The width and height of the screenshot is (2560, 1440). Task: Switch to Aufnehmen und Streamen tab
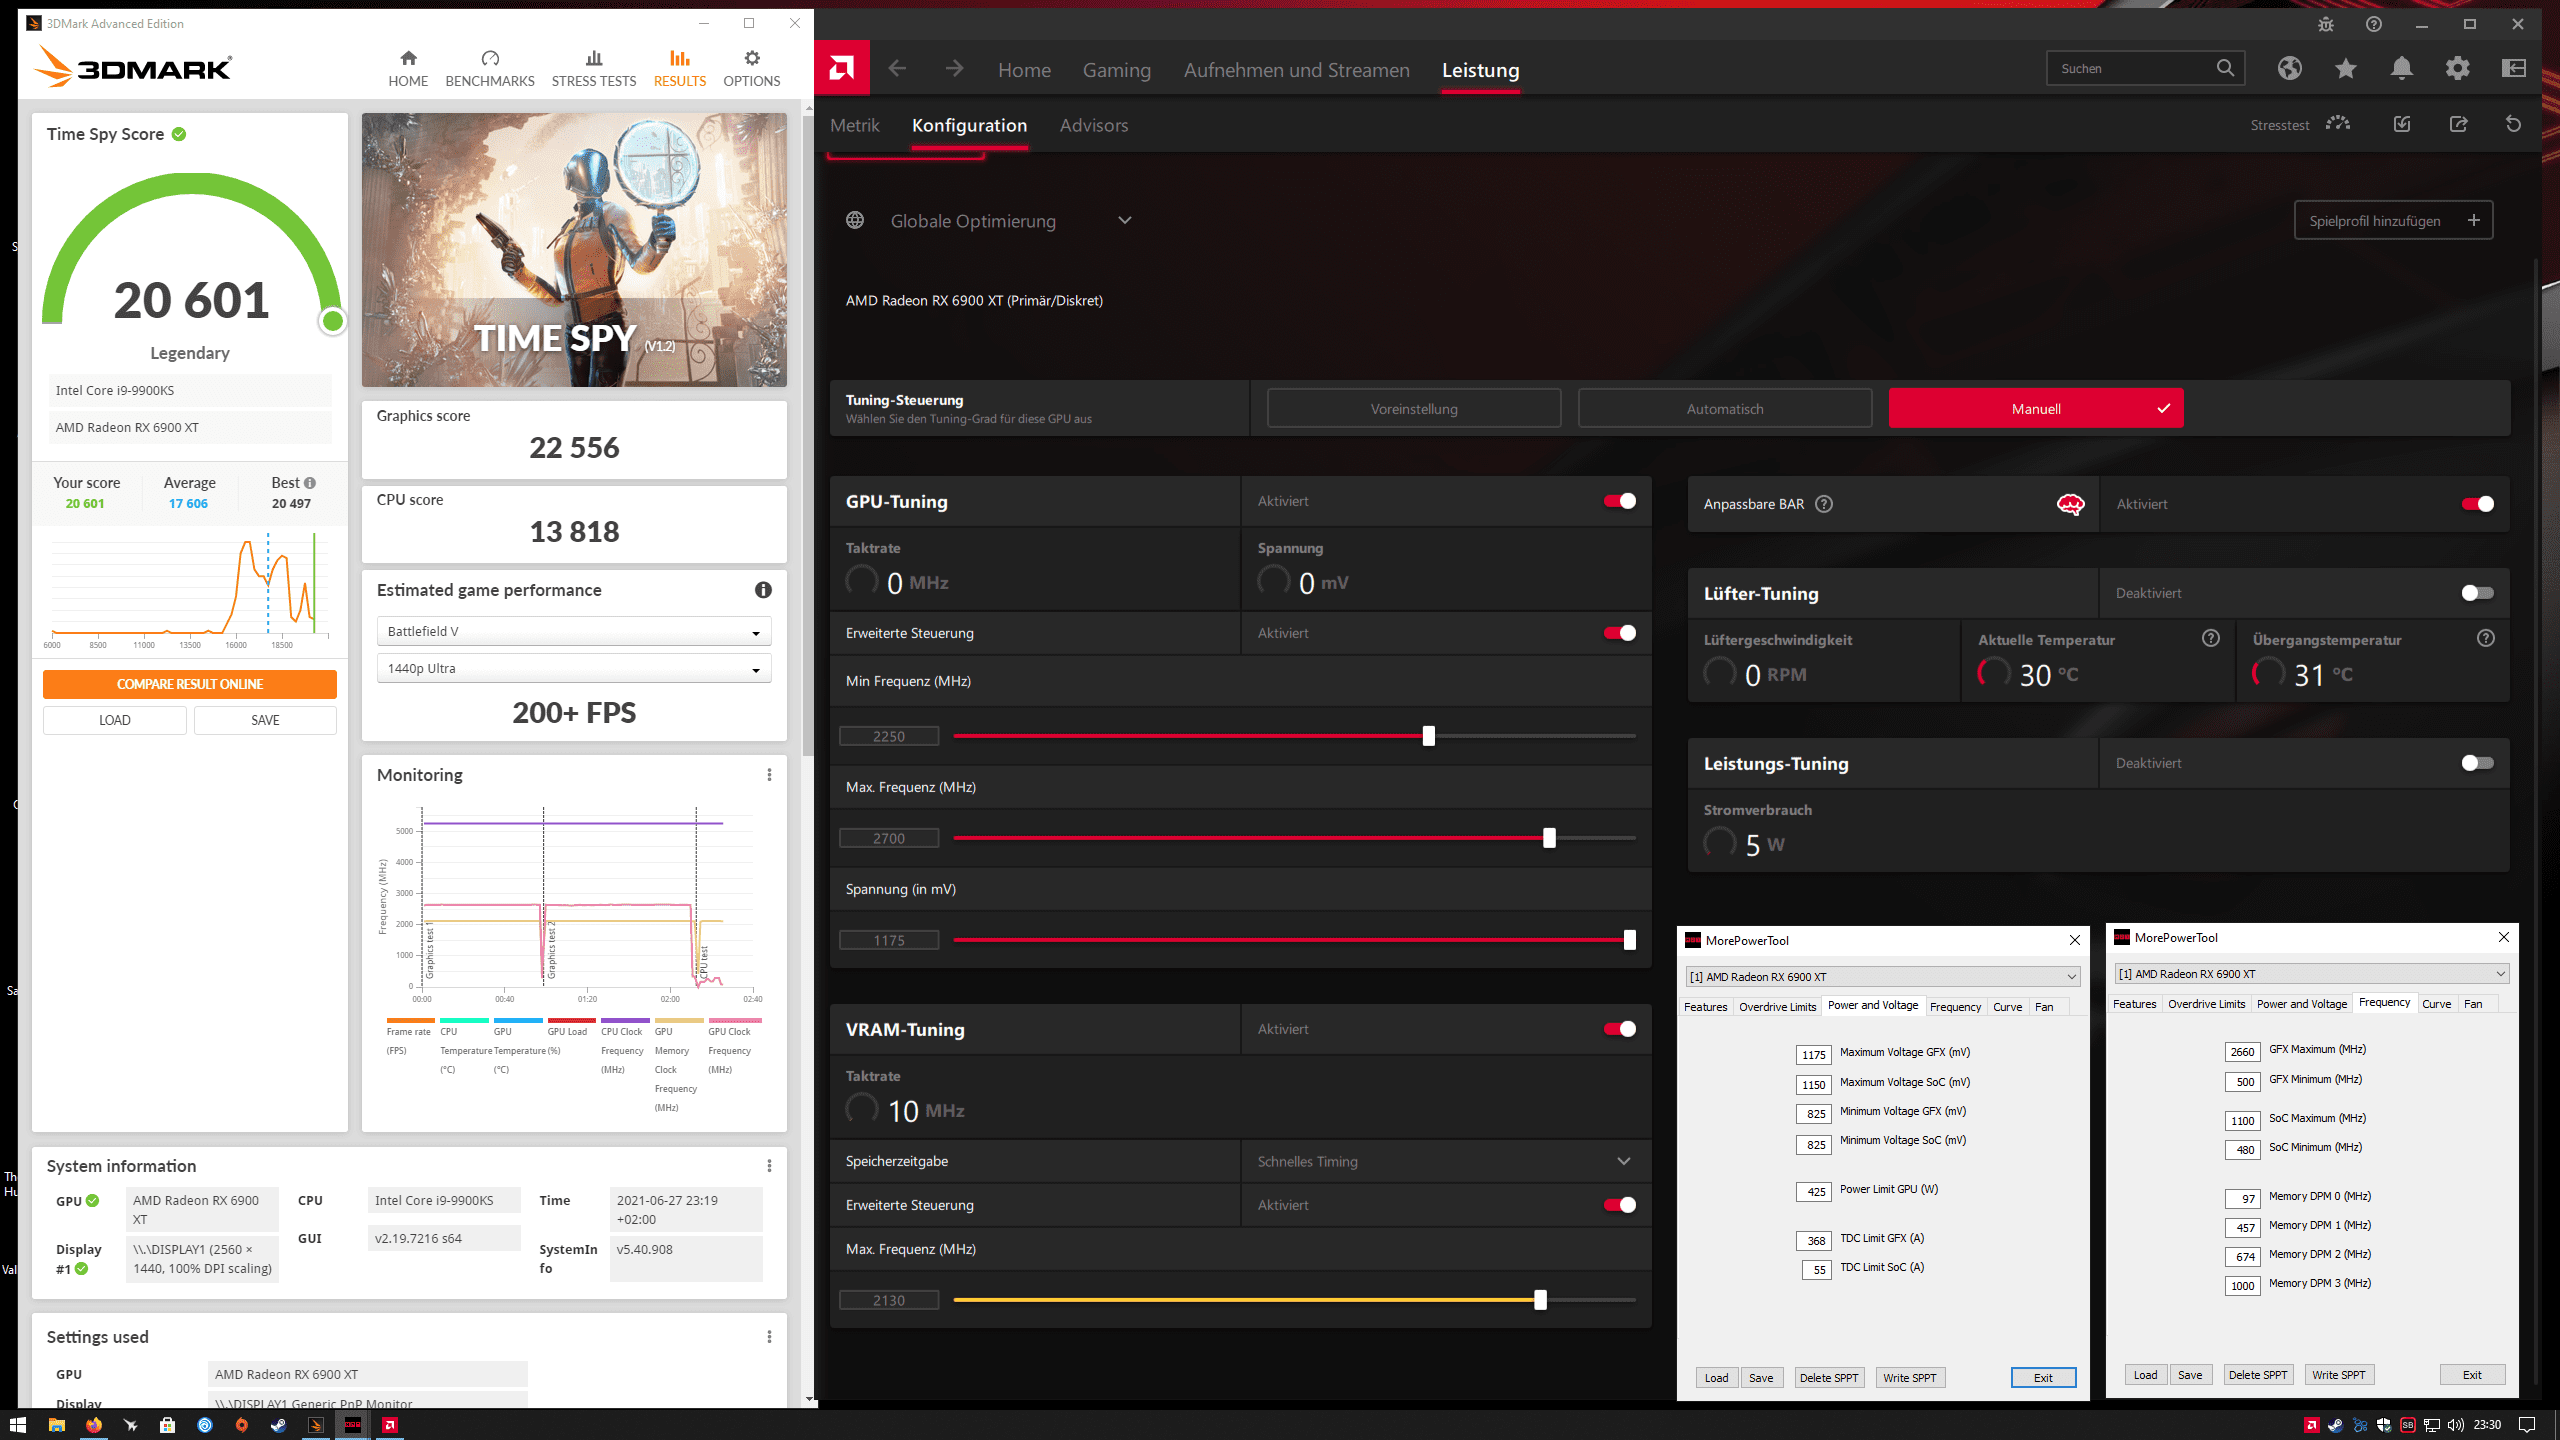[x=1296, y=70]
